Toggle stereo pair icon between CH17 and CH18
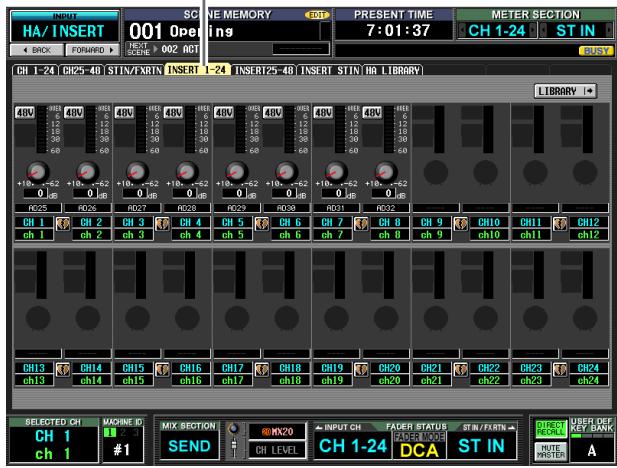The height and width of the screenshot is (468, 617). (262, 370)
